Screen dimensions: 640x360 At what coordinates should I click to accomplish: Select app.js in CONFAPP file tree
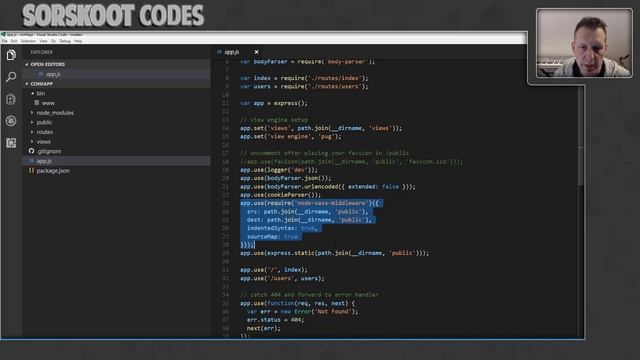pos(116,161)
